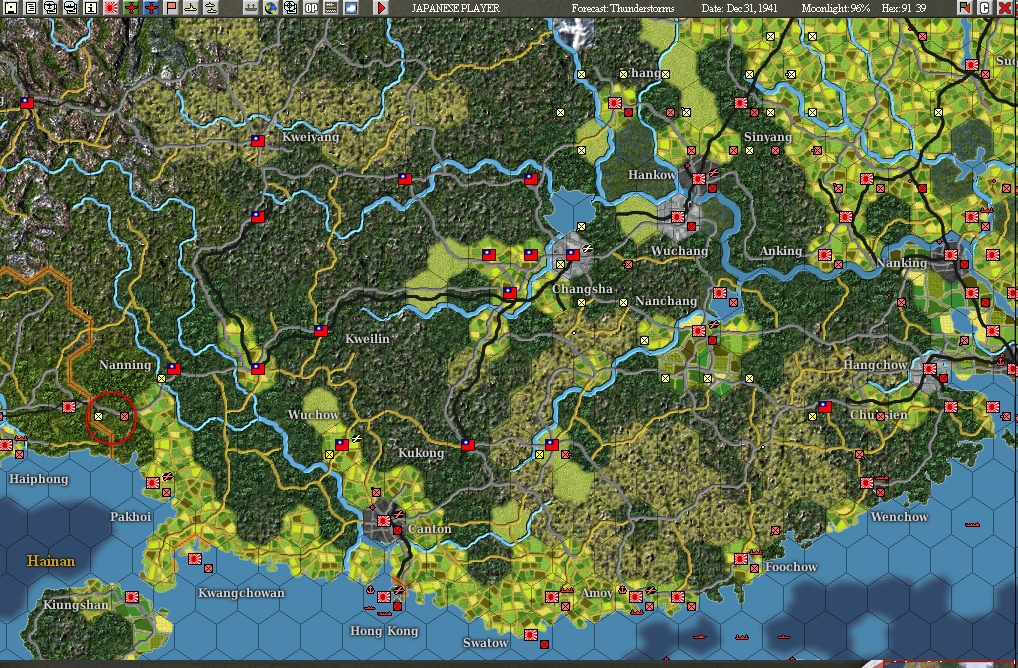1018x668 pixels.
Task: Click the 'C' button in top right
Action: coord(985,8)
